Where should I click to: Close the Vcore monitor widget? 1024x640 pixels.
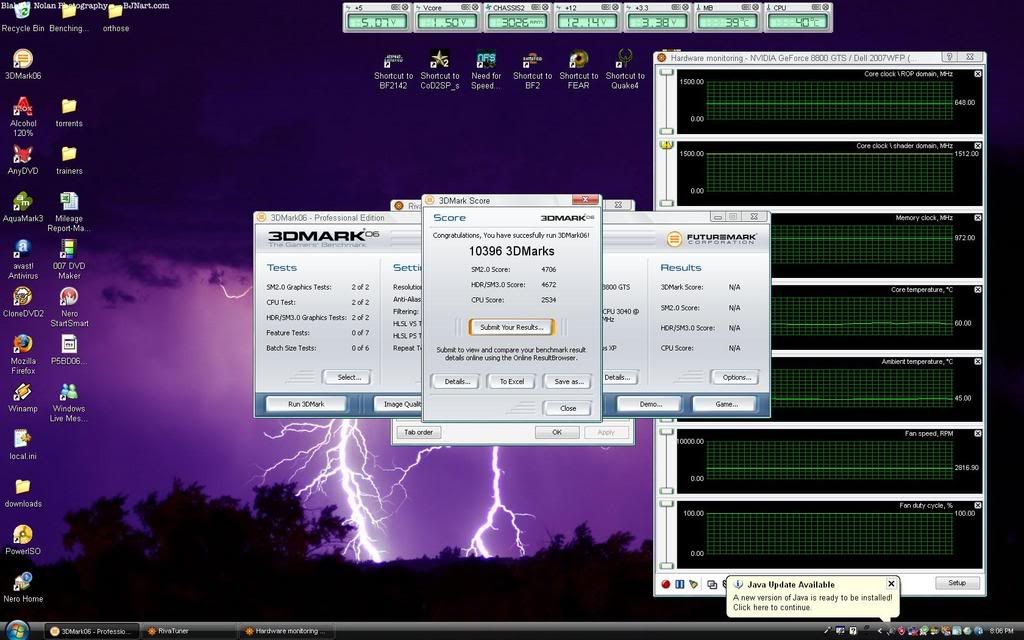475,7
